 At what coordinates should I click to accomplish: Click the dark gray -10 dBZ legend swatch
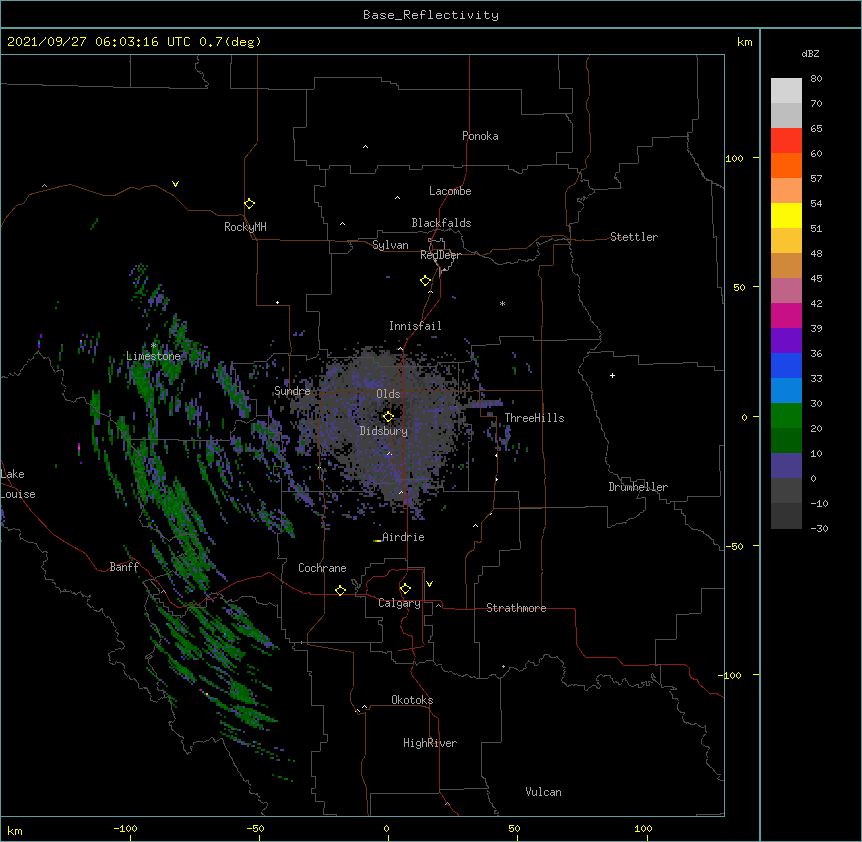coord(786,516)
